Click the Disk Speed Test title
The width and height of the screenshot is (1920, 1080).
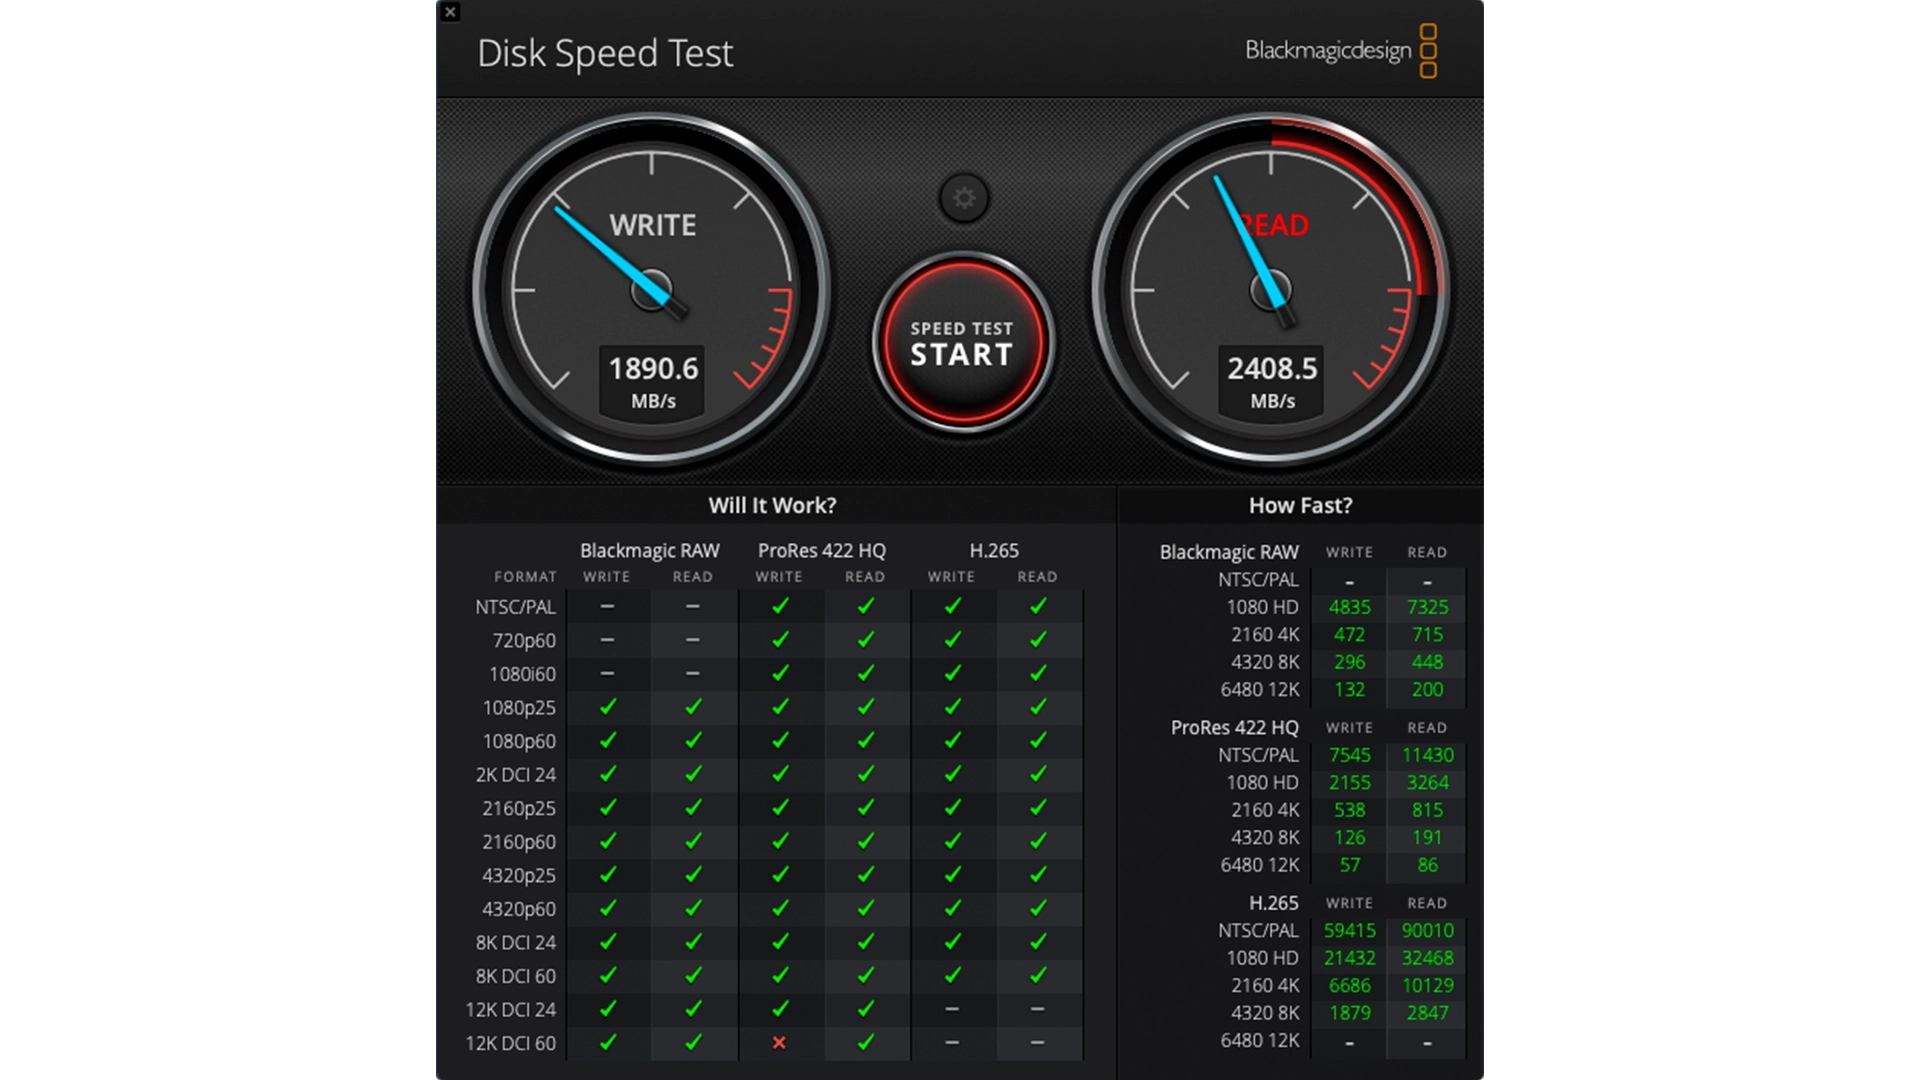[x=605, y=53]
